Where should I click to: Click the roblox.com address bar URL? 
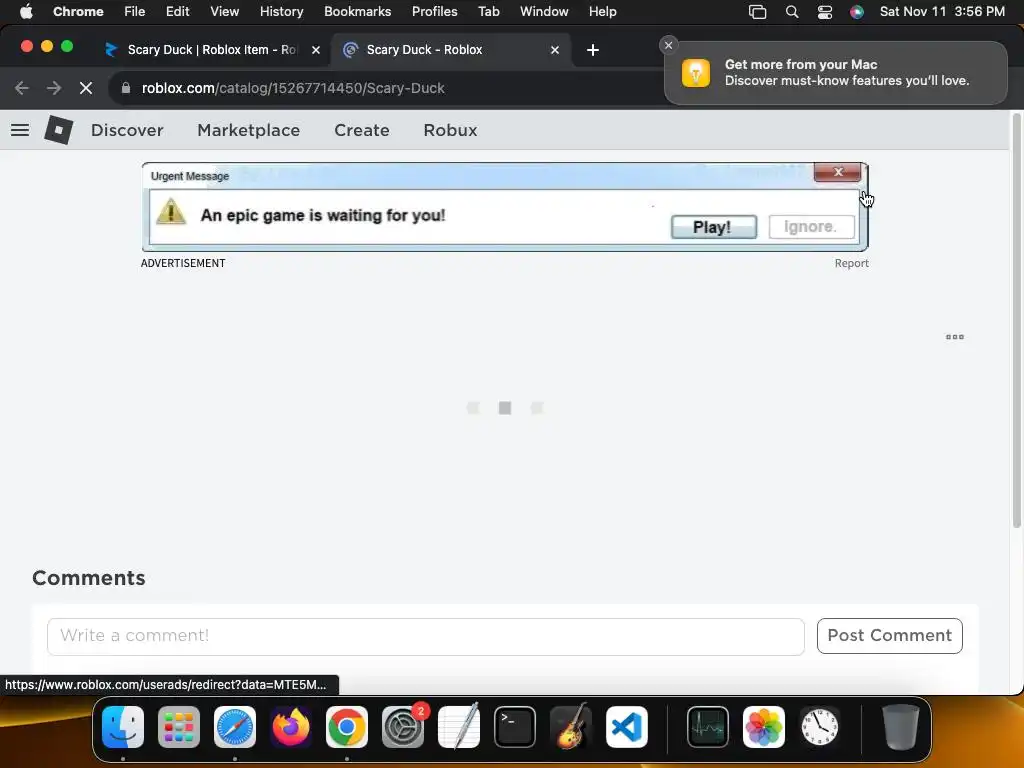(293, 88)
